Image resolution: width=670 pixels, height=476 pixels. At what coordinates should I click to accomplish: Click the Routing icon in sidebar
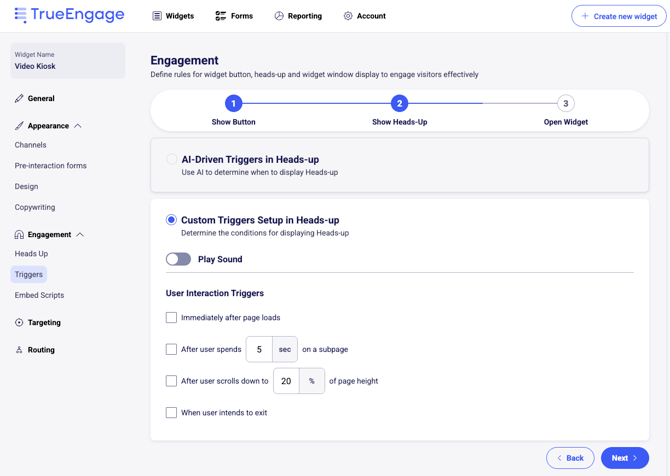tap(19, 350)
